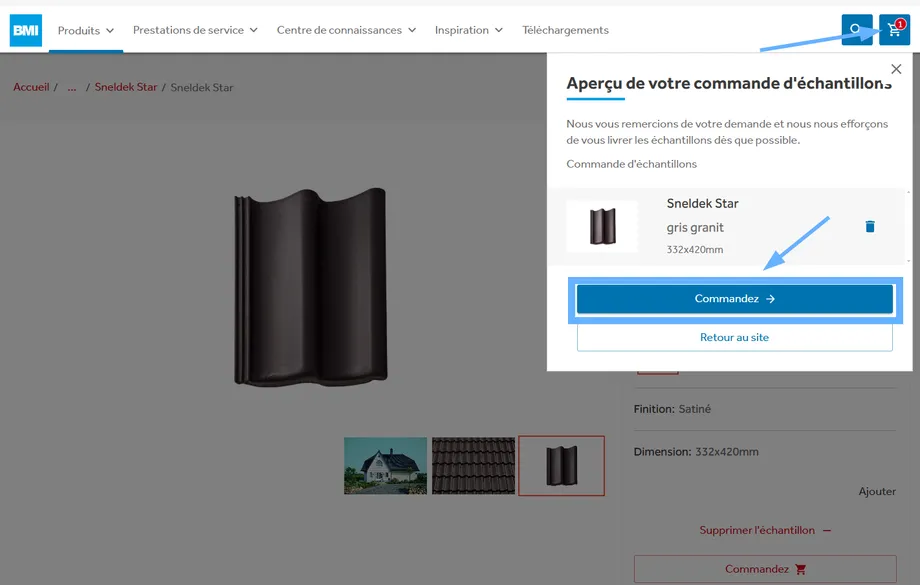
Task: Open Sneldek Star breadcrumb link
Action: (x=126, y=87)
